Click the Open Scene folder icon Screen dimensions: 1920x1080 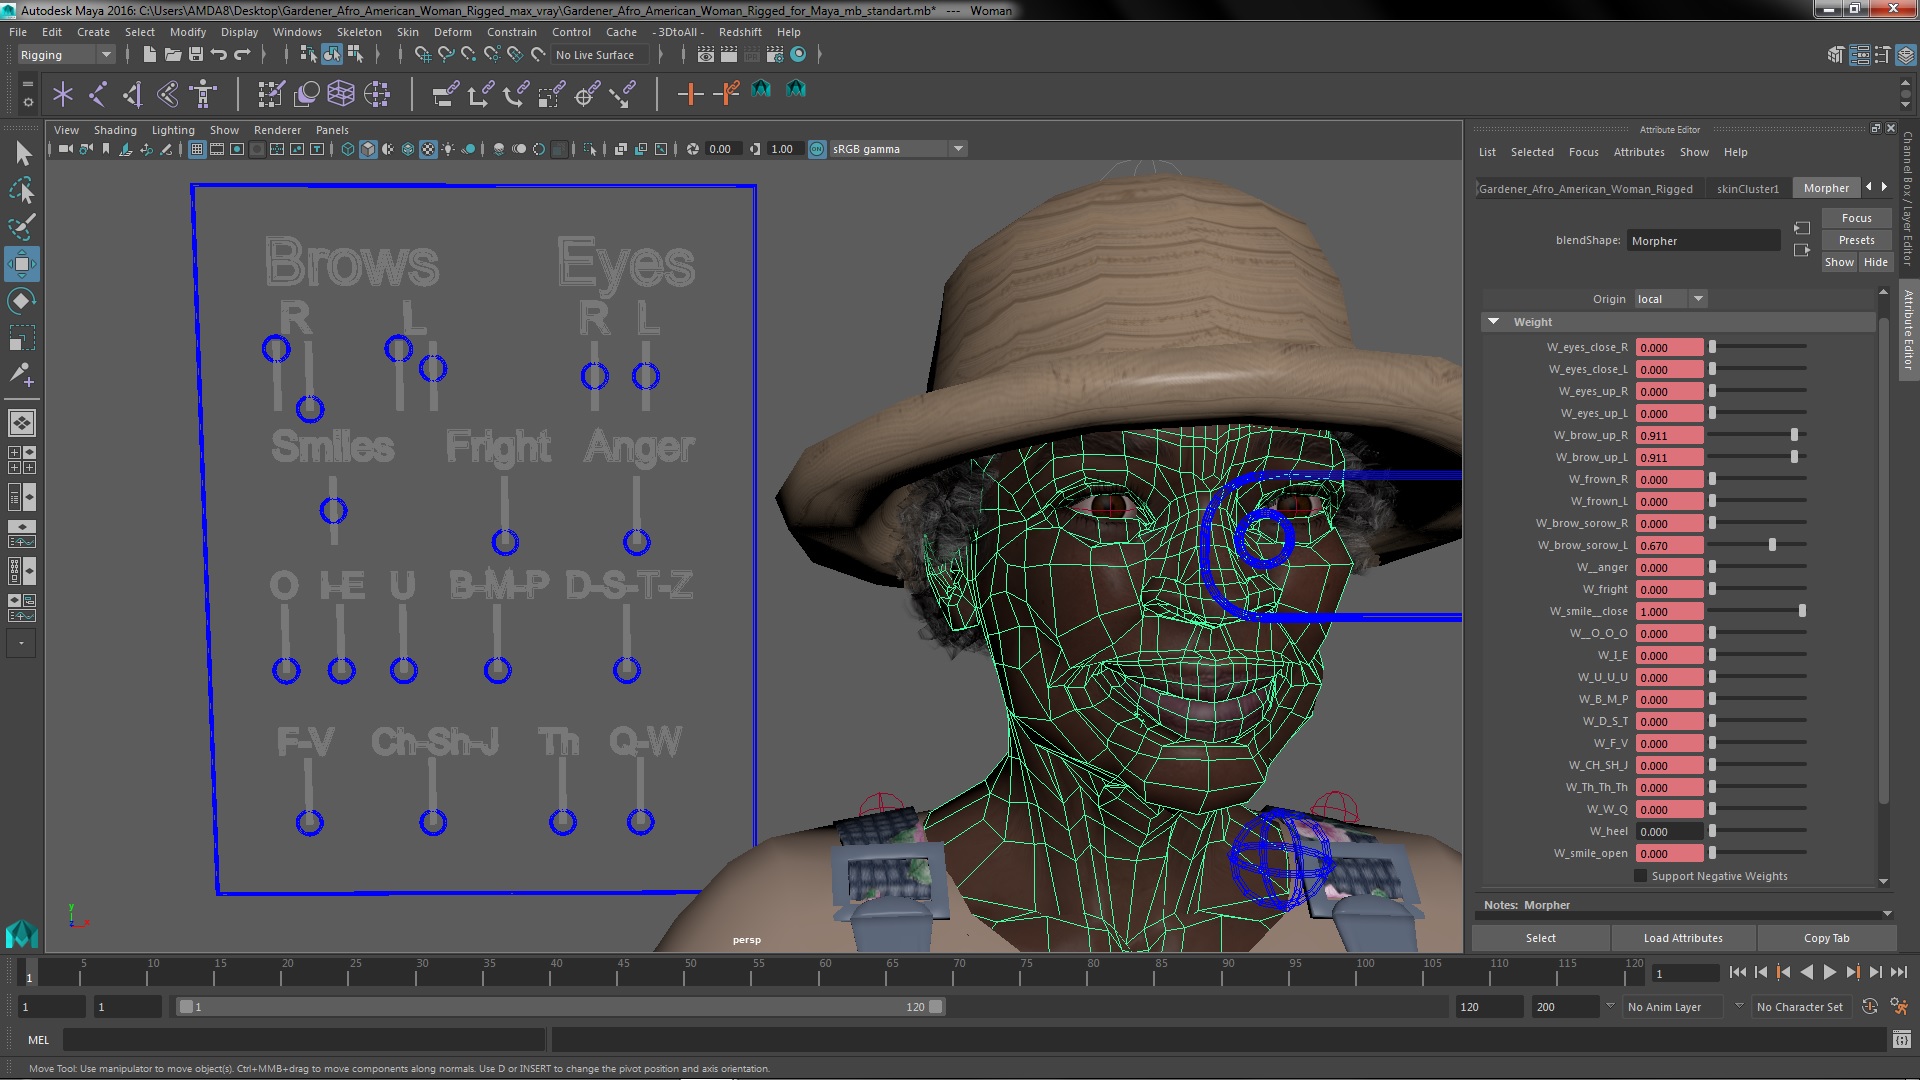tap(172, 55)
